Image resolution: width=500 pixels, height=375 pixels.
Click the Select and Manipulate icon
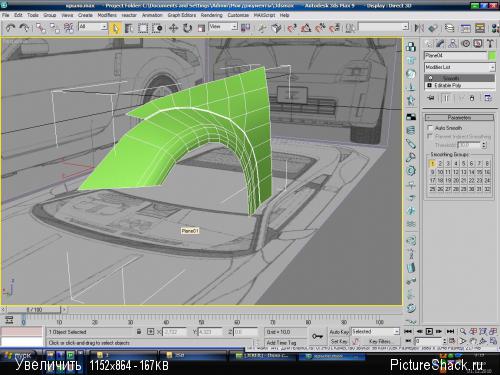pyautogui.click(x=262, y=28)
